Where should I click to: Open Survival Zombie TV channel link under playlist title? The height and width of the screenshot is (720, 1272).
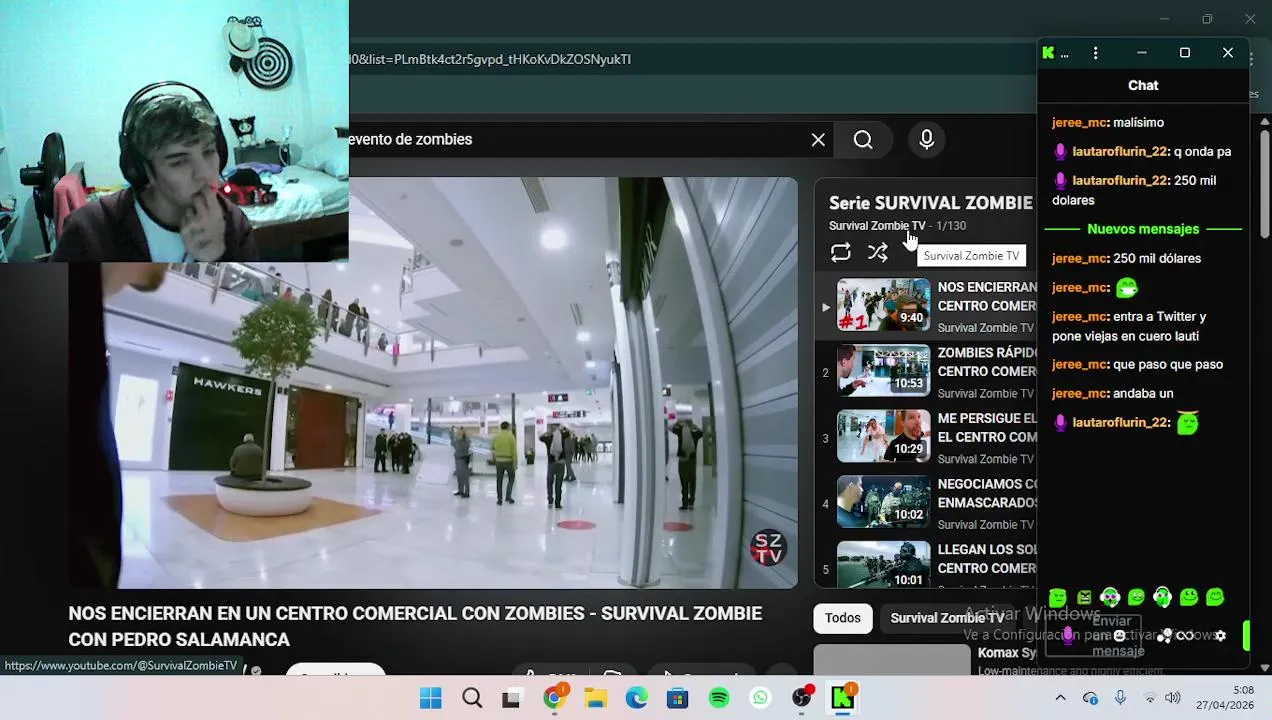pos(877,226)
